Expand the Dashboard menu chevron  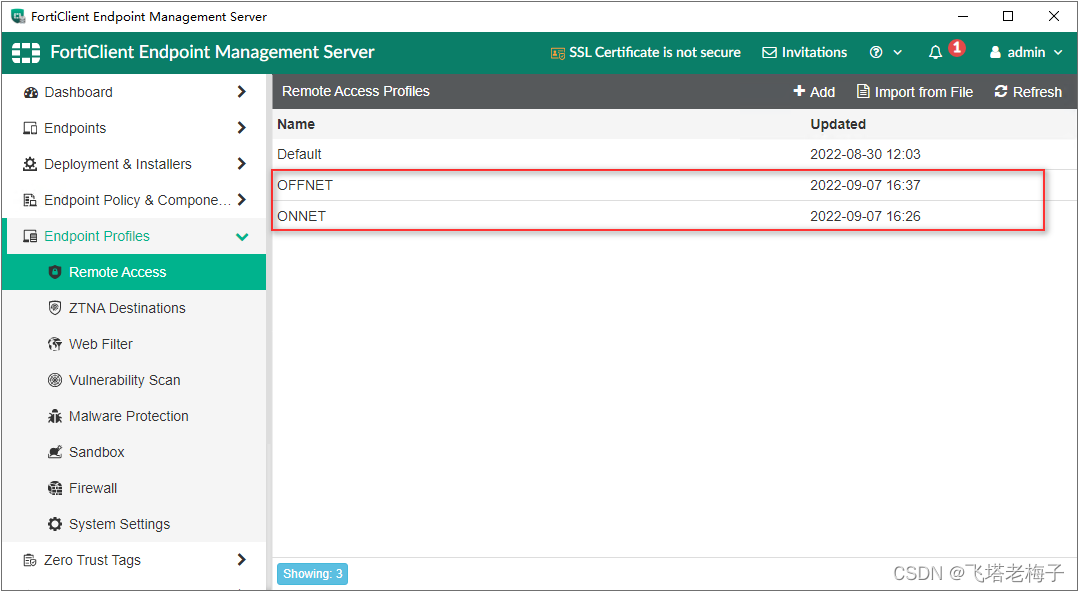[242, 92]
